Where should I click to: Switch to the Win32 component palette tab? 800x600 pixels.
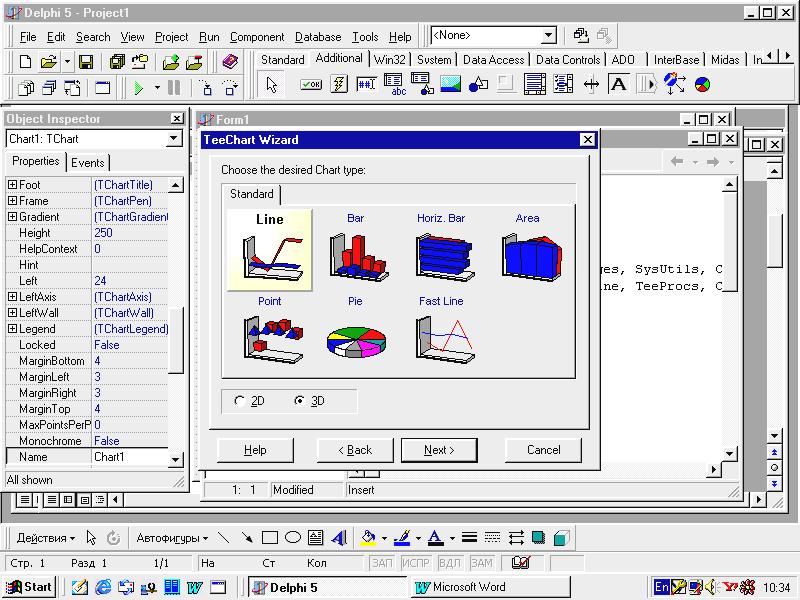point(389,60)
